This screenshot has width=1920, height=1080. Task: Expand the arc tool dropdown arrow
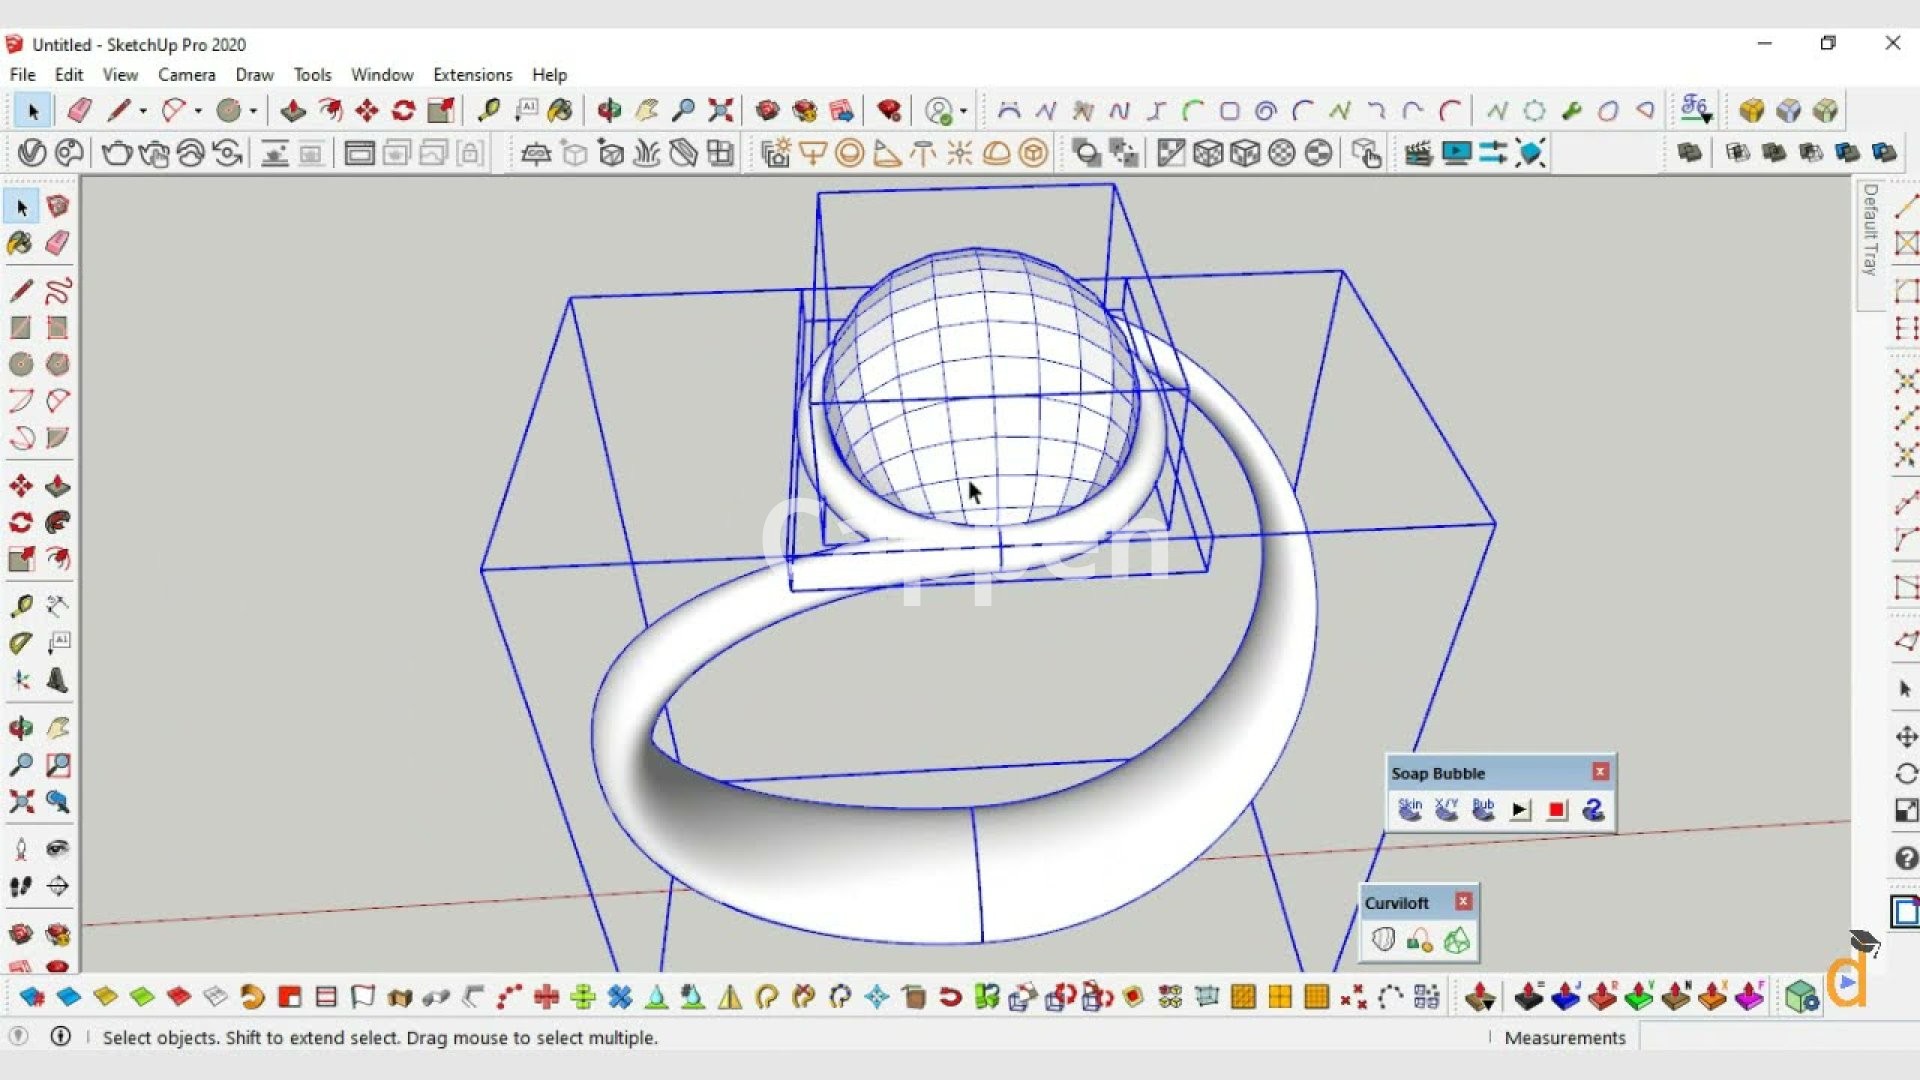coord(198,111)
